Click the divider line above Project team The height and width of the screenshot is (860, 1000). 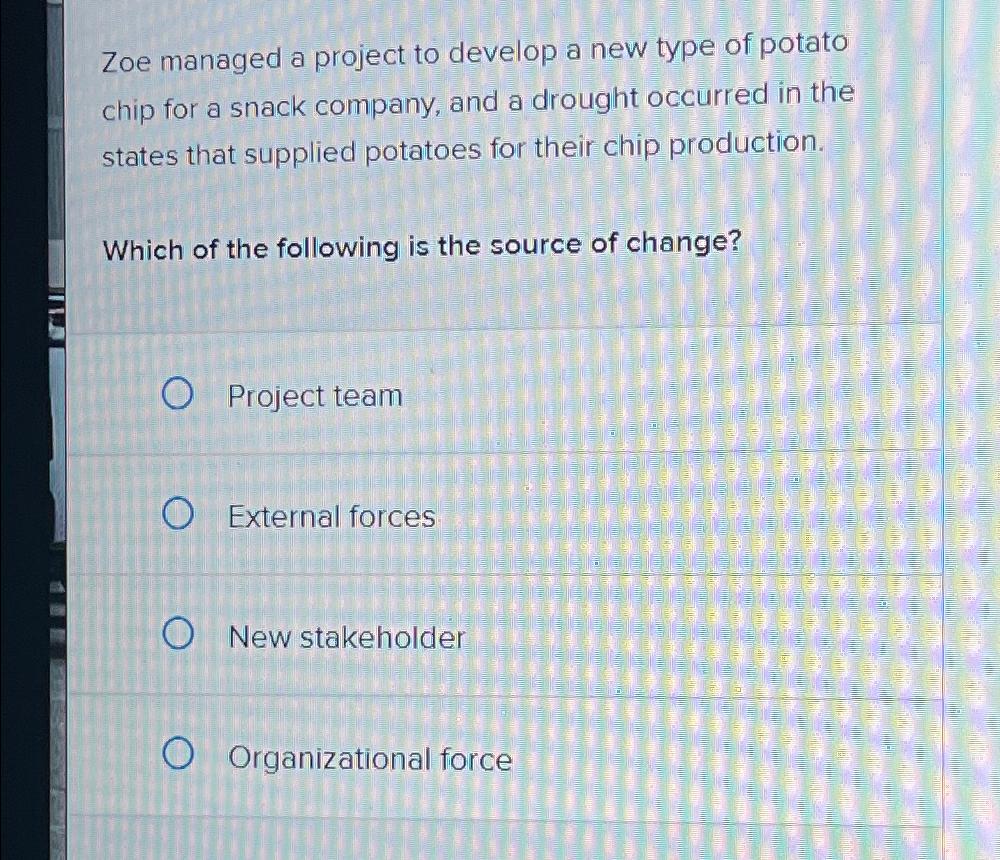[x=500, y=322]
